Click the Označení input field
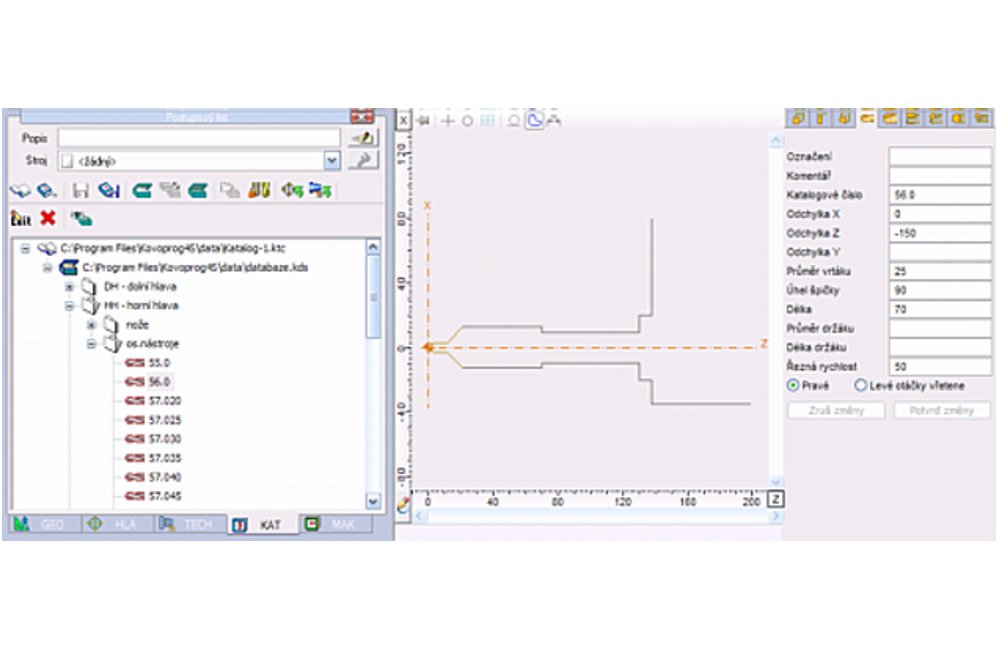Image resolution: width=1000 pixels, height=664 pixels. tap(940, 156)
